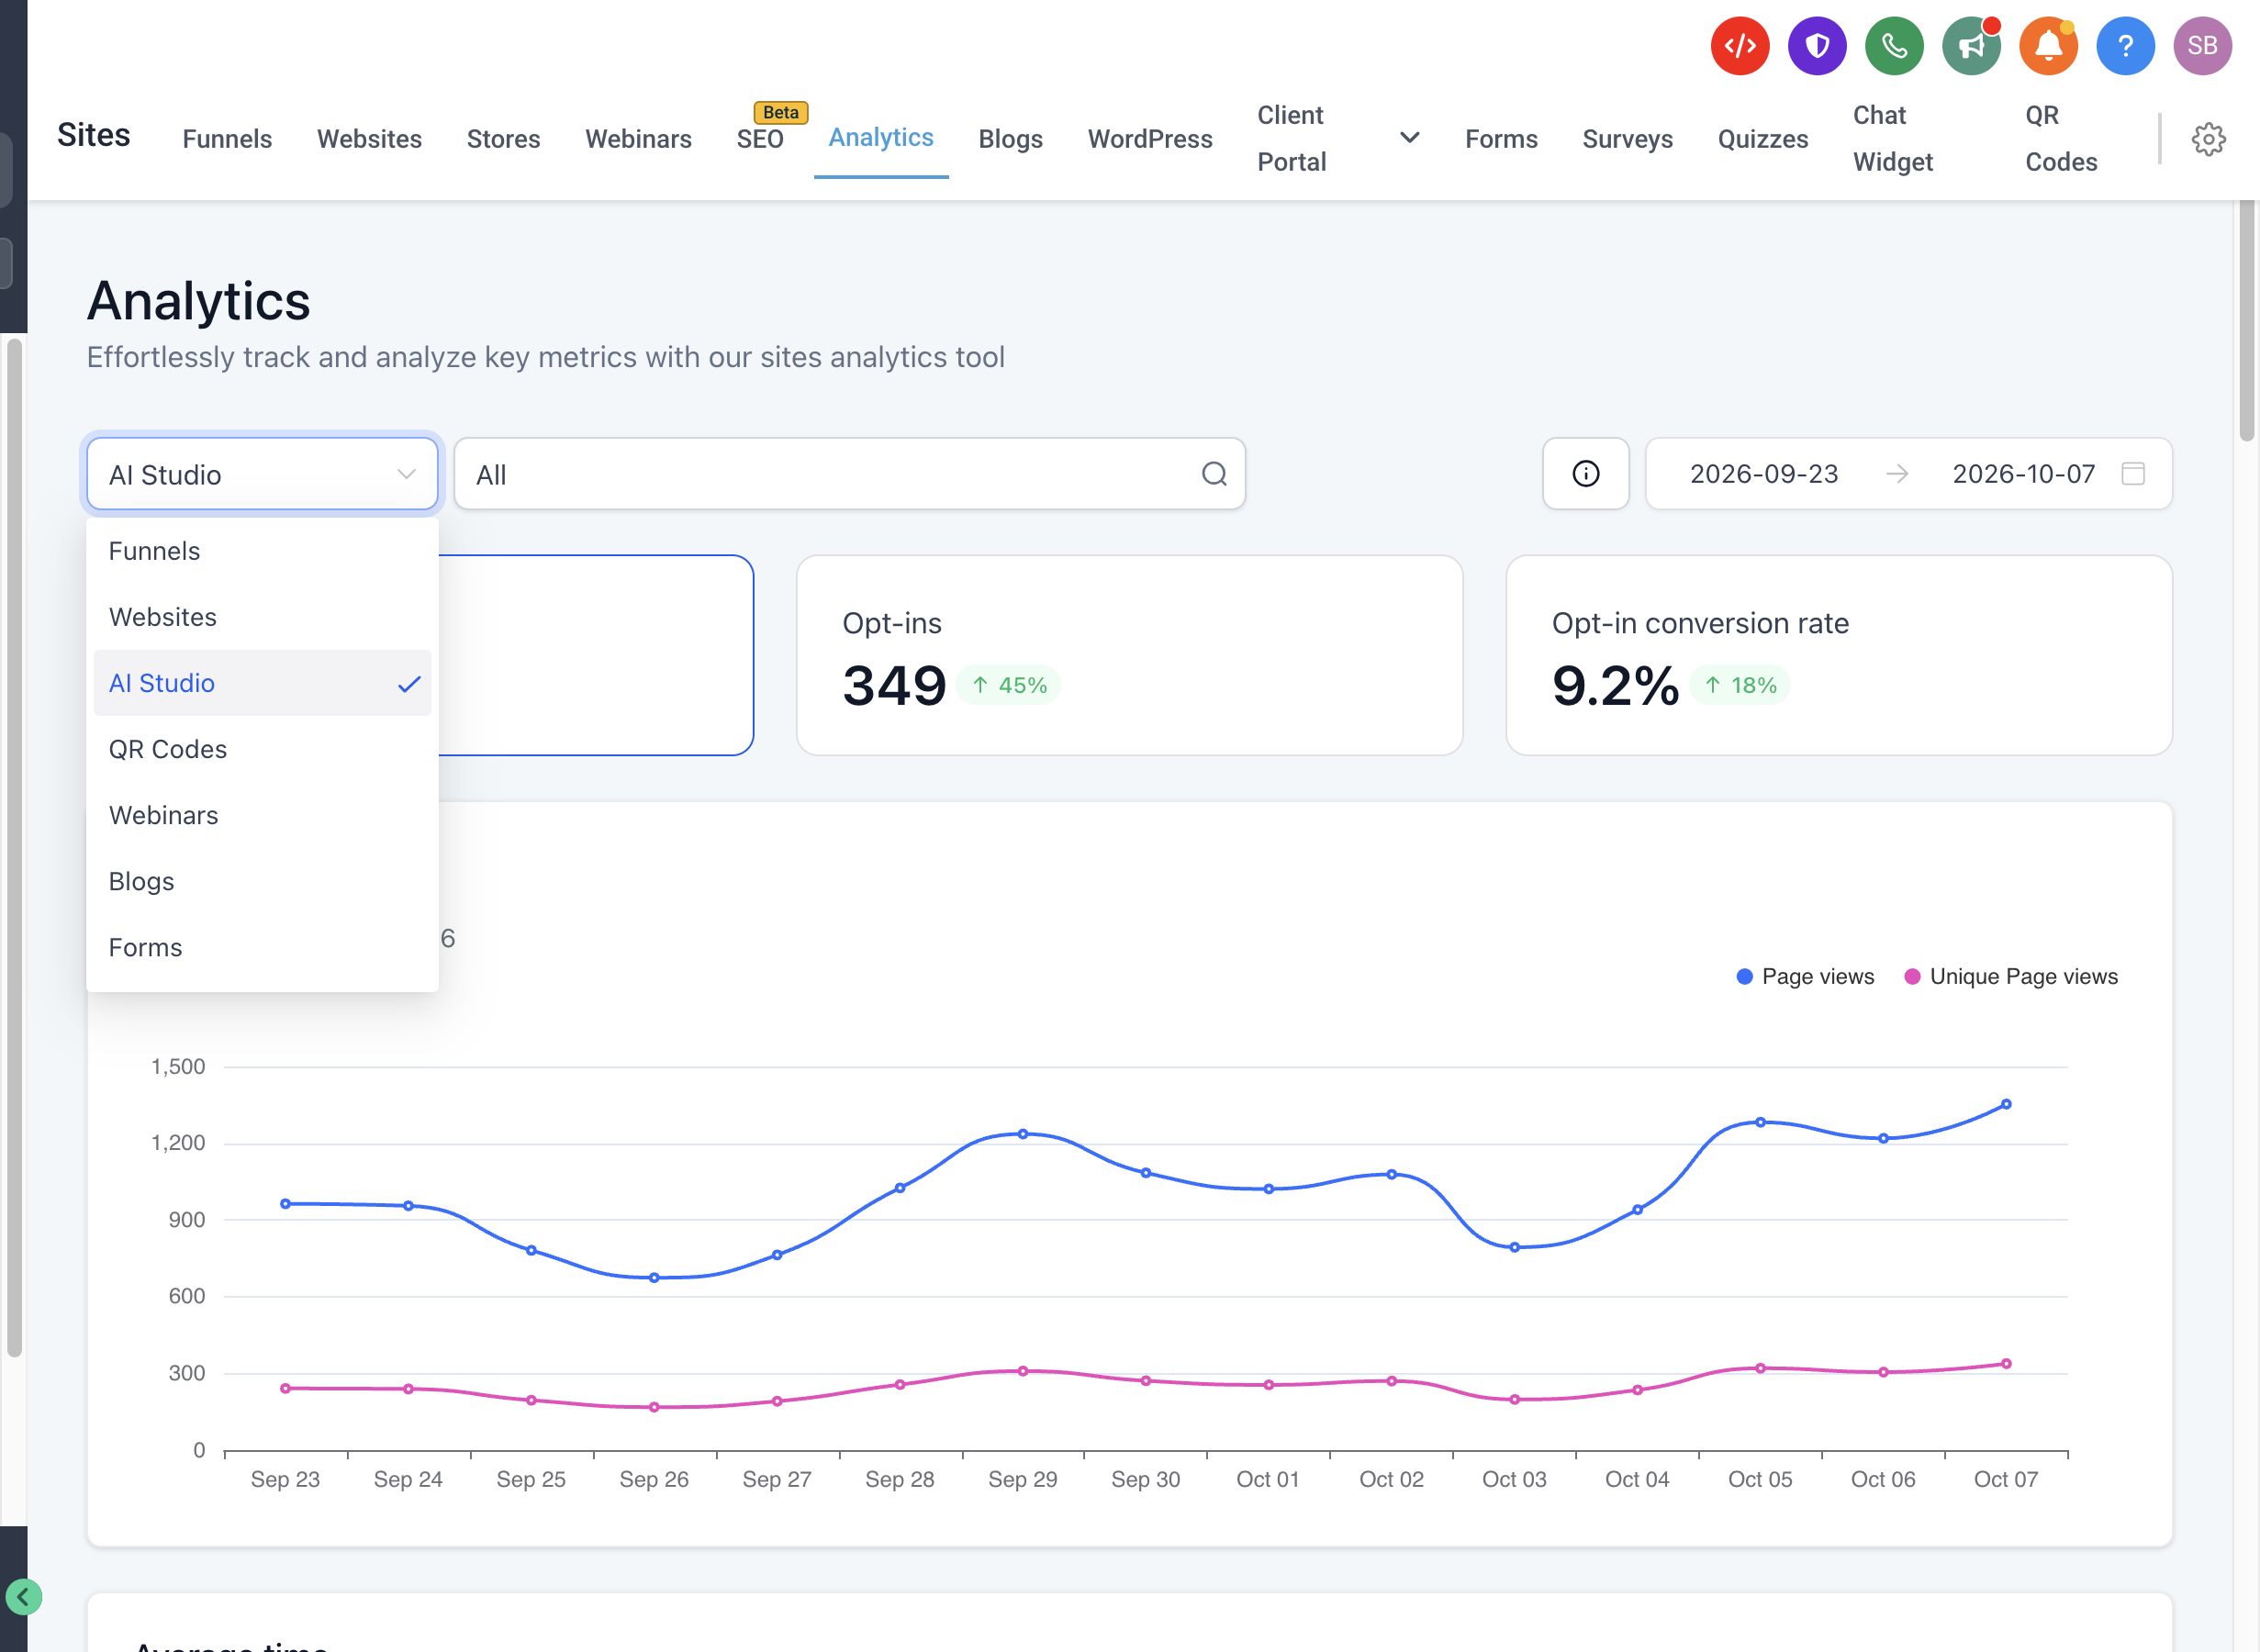Click the Oct 07 Page views data point
This screenshot has width=2260, height=1652.
pyautogui.click(x=2006, y=1105)
